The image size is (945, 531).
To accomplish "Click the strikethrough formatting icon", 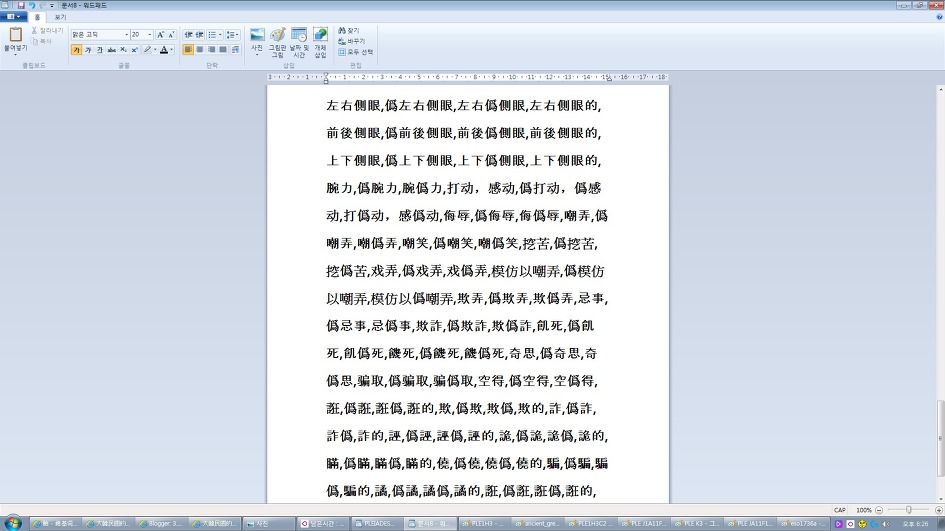I will click(x=111, y=49).
